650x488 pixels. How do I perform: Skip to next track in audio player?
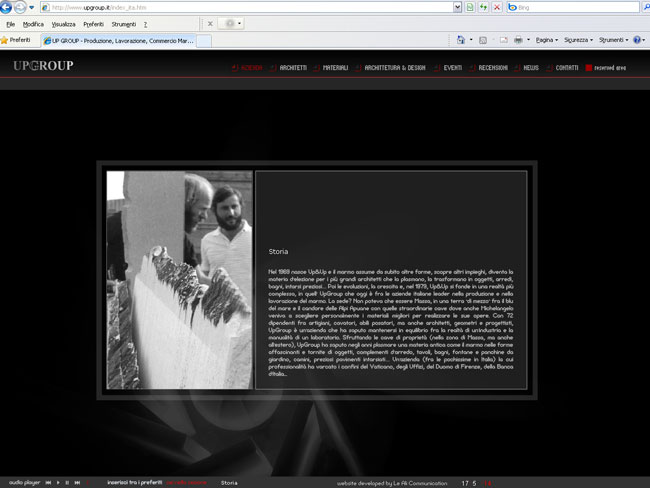[77, 483]
